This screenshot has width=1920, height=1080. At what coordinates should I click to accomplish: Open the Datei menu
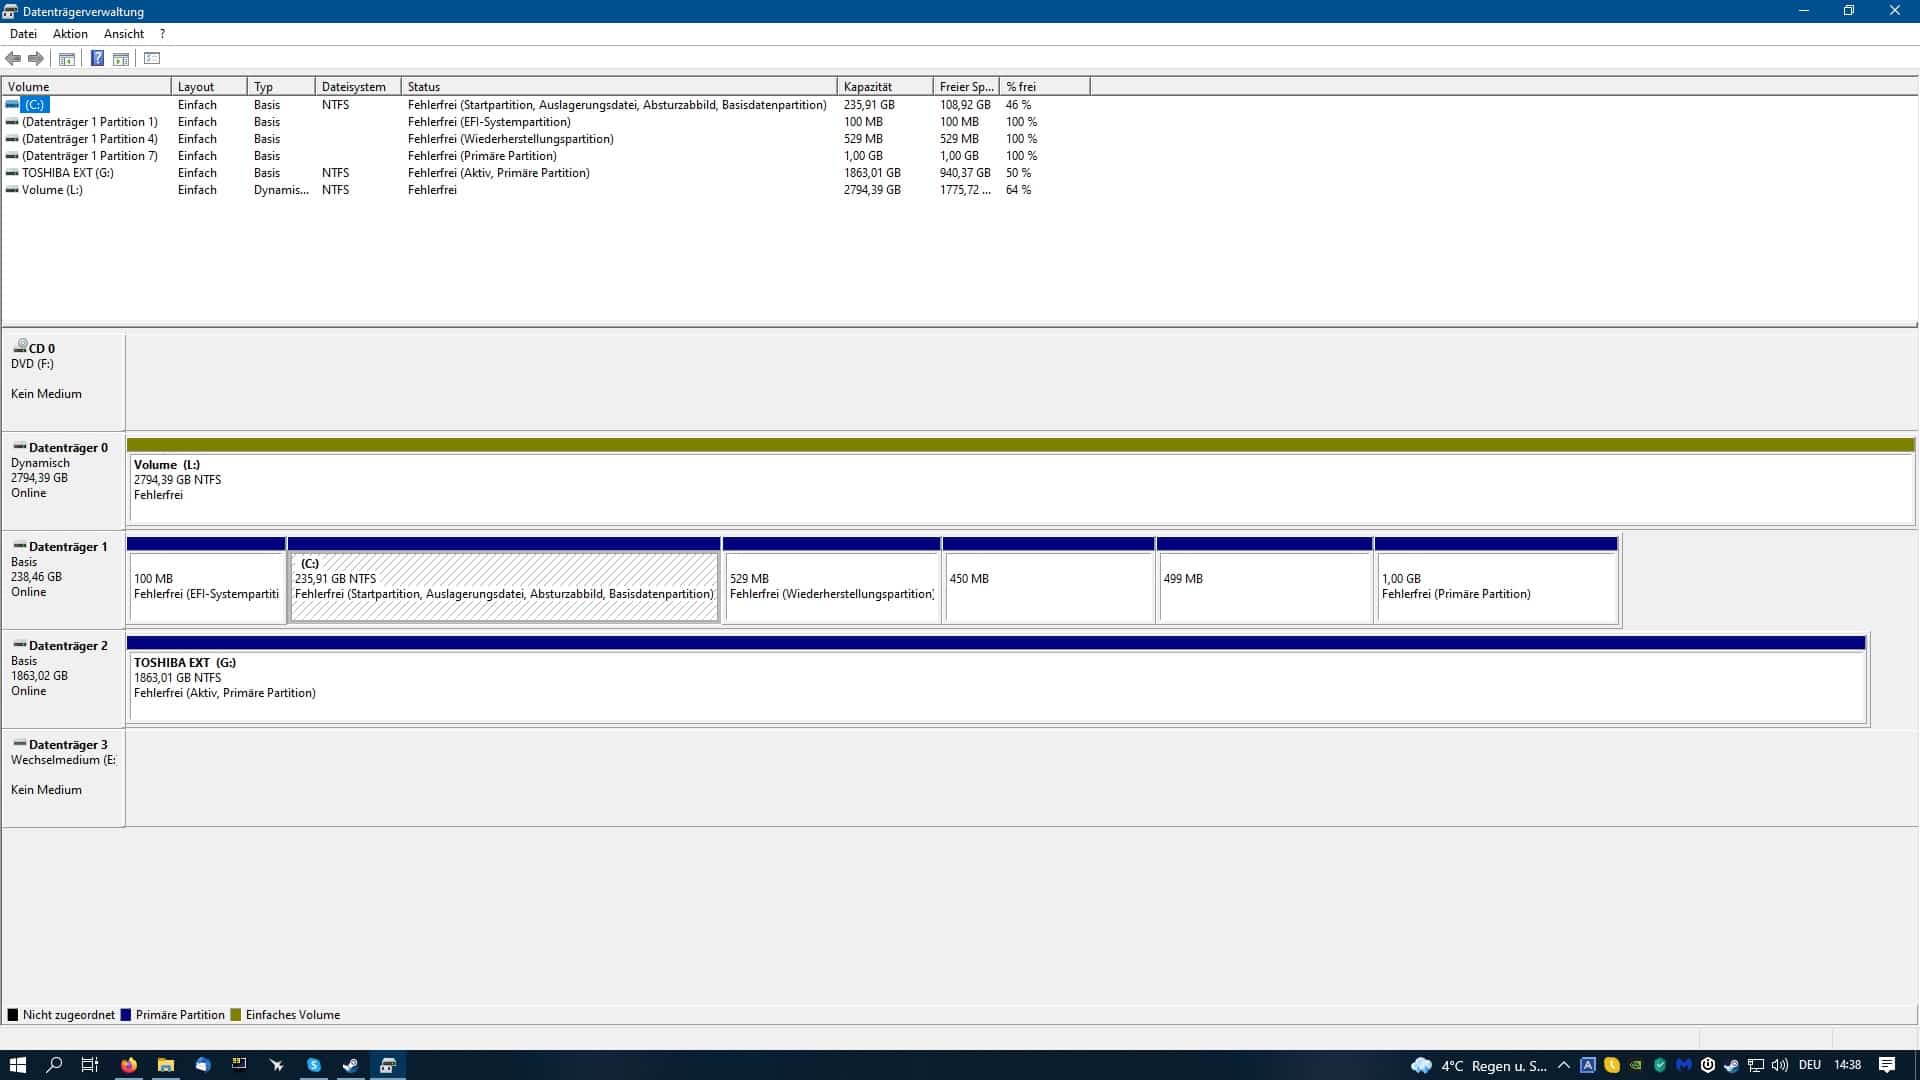point(23,34)
